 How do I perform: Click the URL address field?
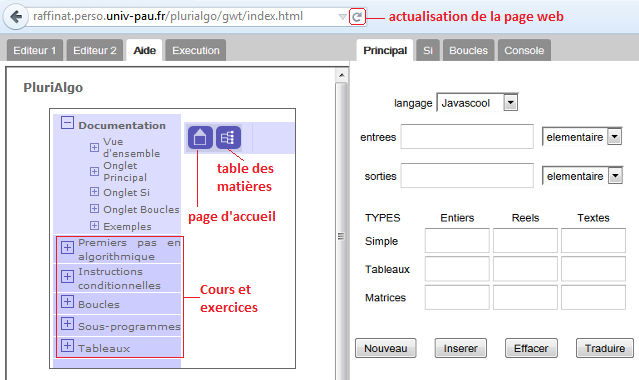click(183, 16)
